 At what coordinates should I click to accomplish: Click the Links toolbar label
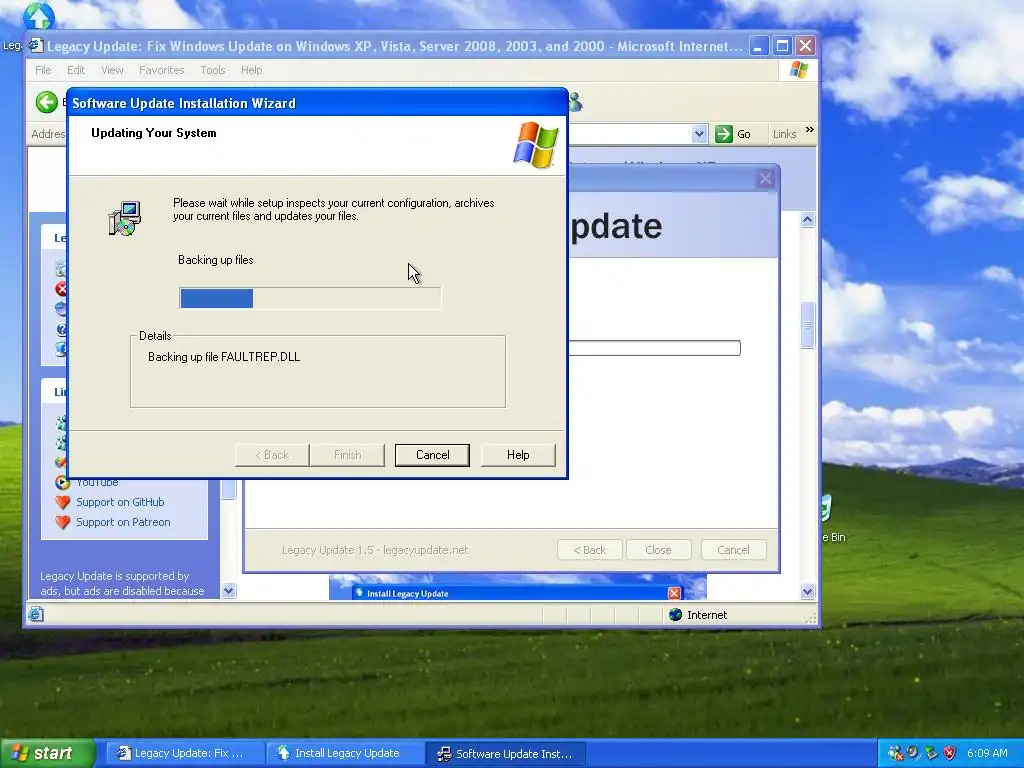[x=784, y=134]
